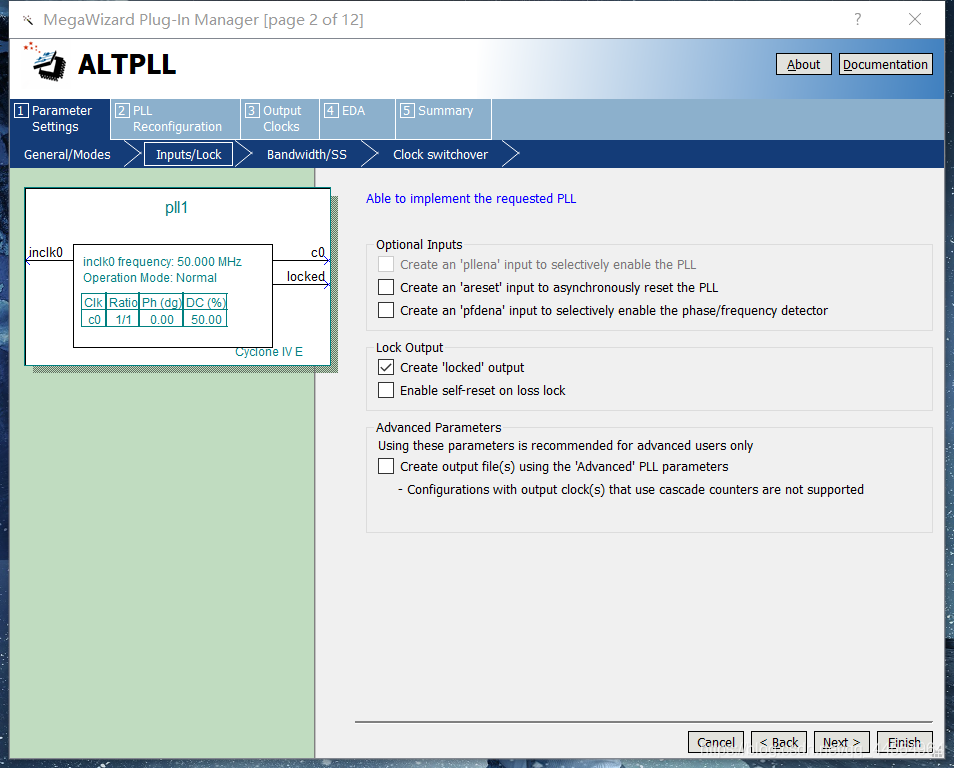This screenshot has height=768, width=954.
Task: Enable self-reset on loss lock
Action: (x=386, y=390)
